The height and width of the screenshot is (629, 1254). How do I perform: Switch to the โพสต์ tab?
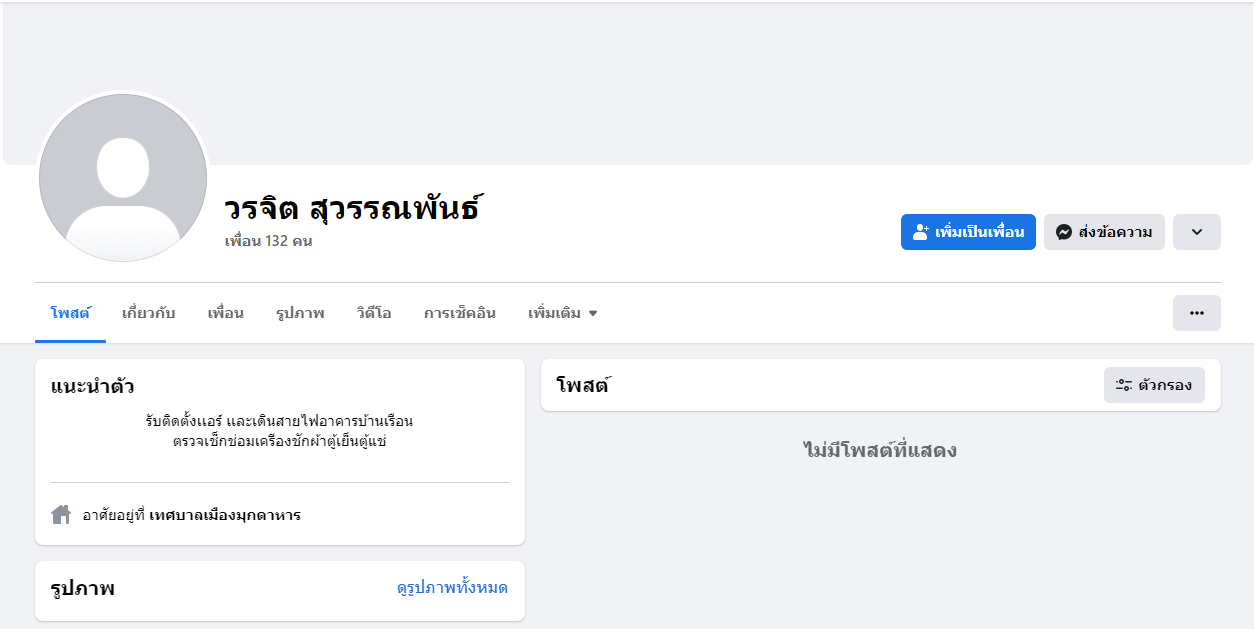point(70,313)
